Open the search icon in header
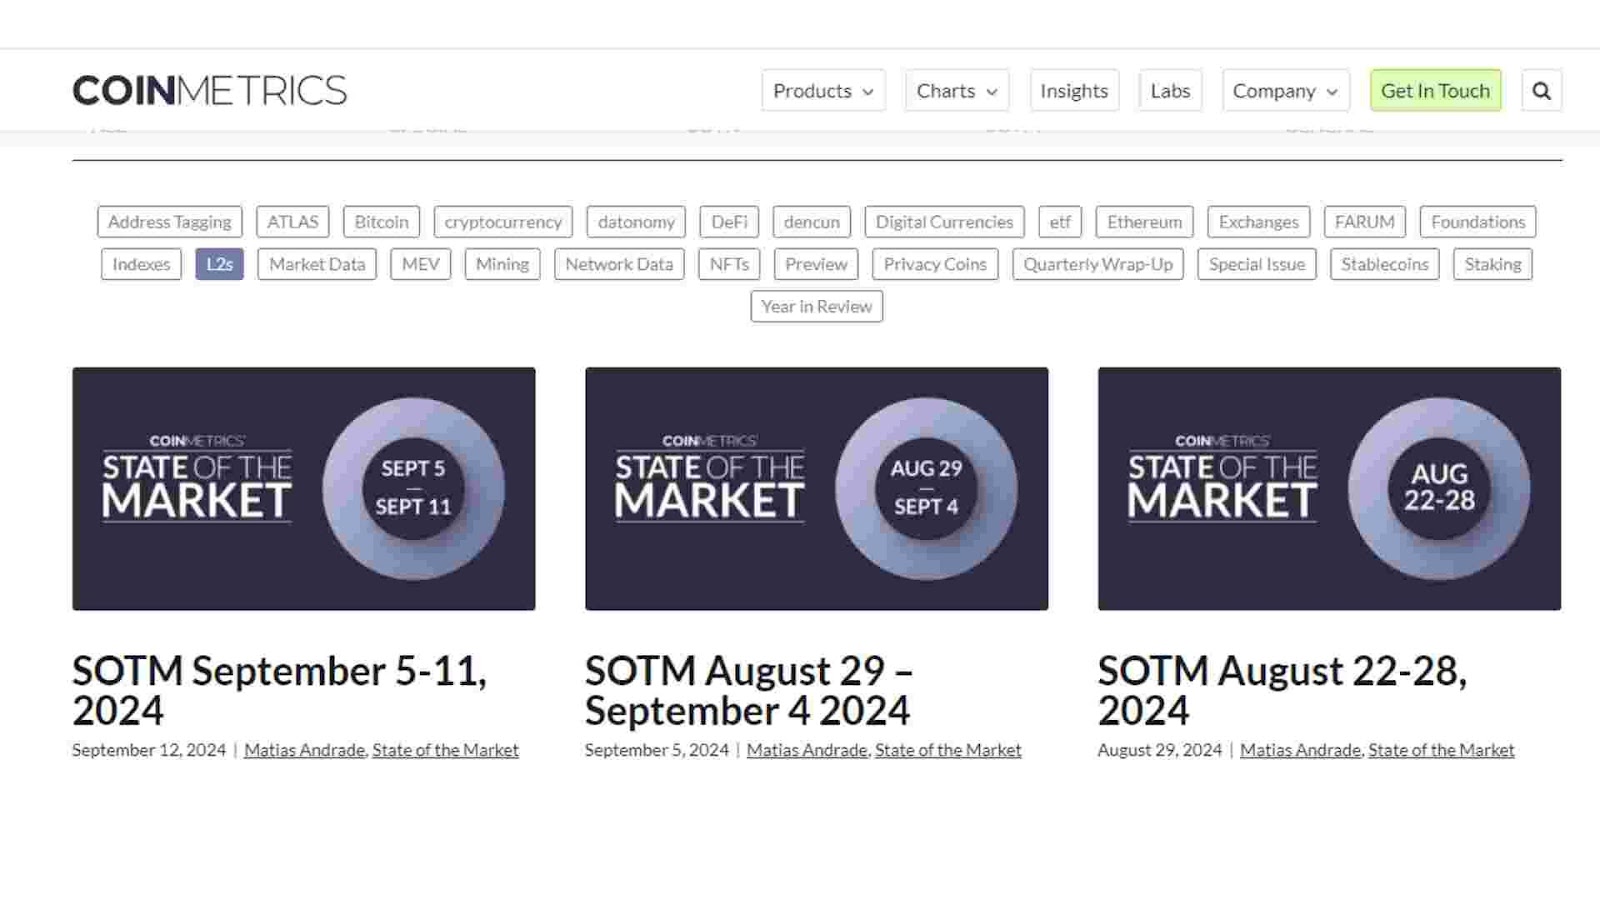Image resolution: width=1600 pixels, height=900 pixels. pyautogui.click(x=1541, y=90)
